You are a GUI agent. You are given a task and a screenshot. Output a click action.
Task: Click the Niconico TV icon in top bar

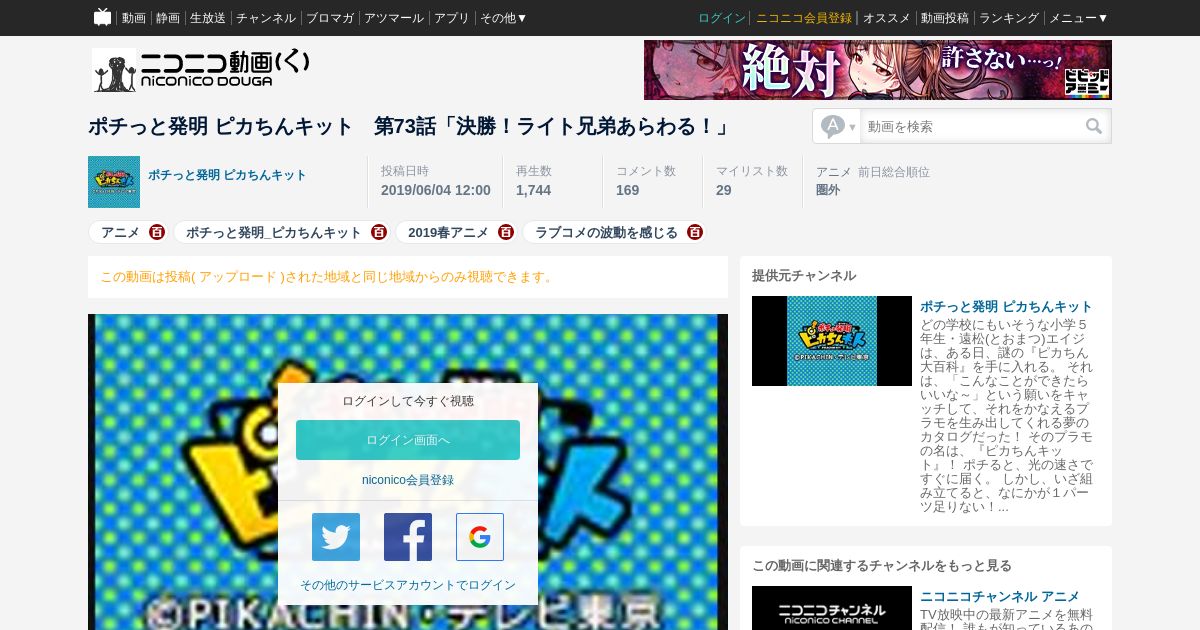coord(102,17)
